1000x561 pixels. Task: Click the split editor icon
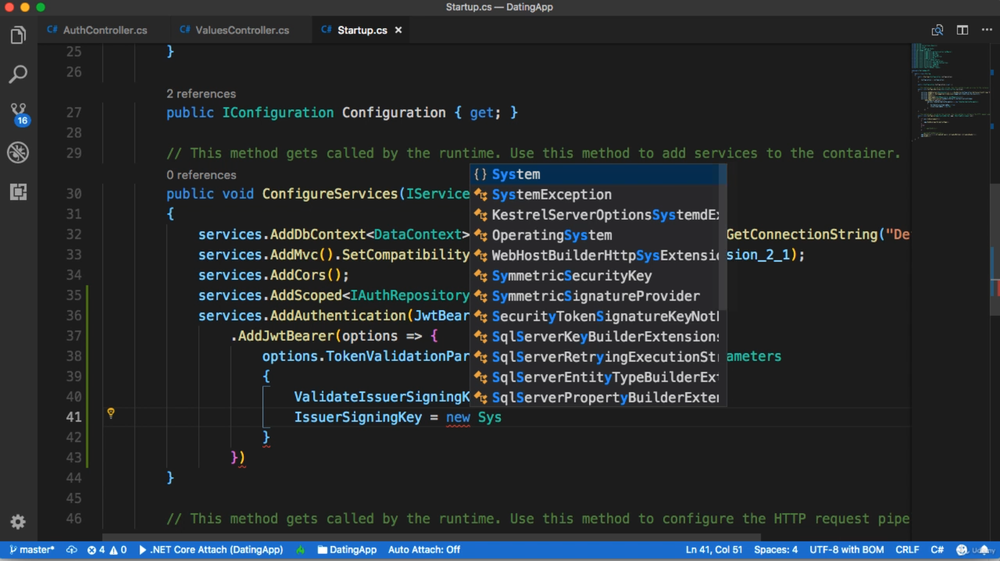pyautogui.click(x=962, y=30)
